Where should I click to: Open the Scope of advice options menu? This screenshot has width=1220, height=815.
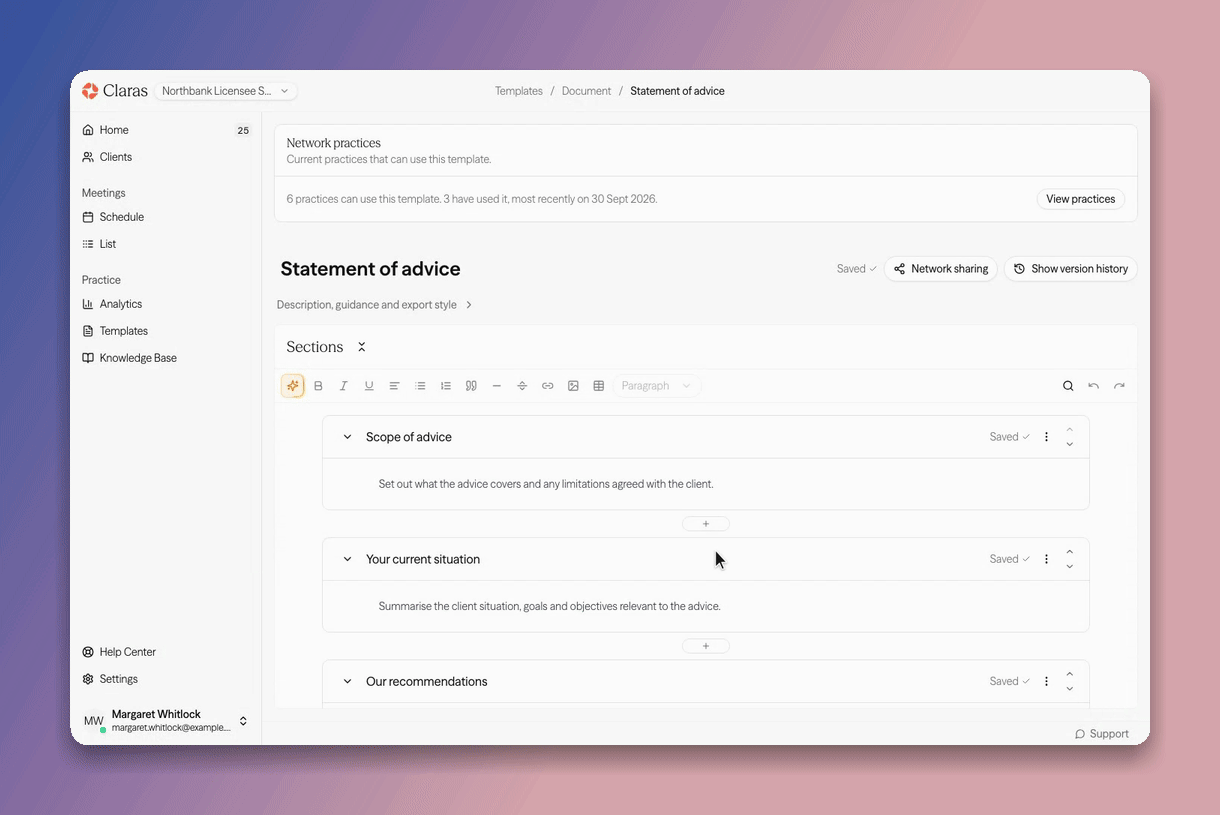(x=1047, y=437)
